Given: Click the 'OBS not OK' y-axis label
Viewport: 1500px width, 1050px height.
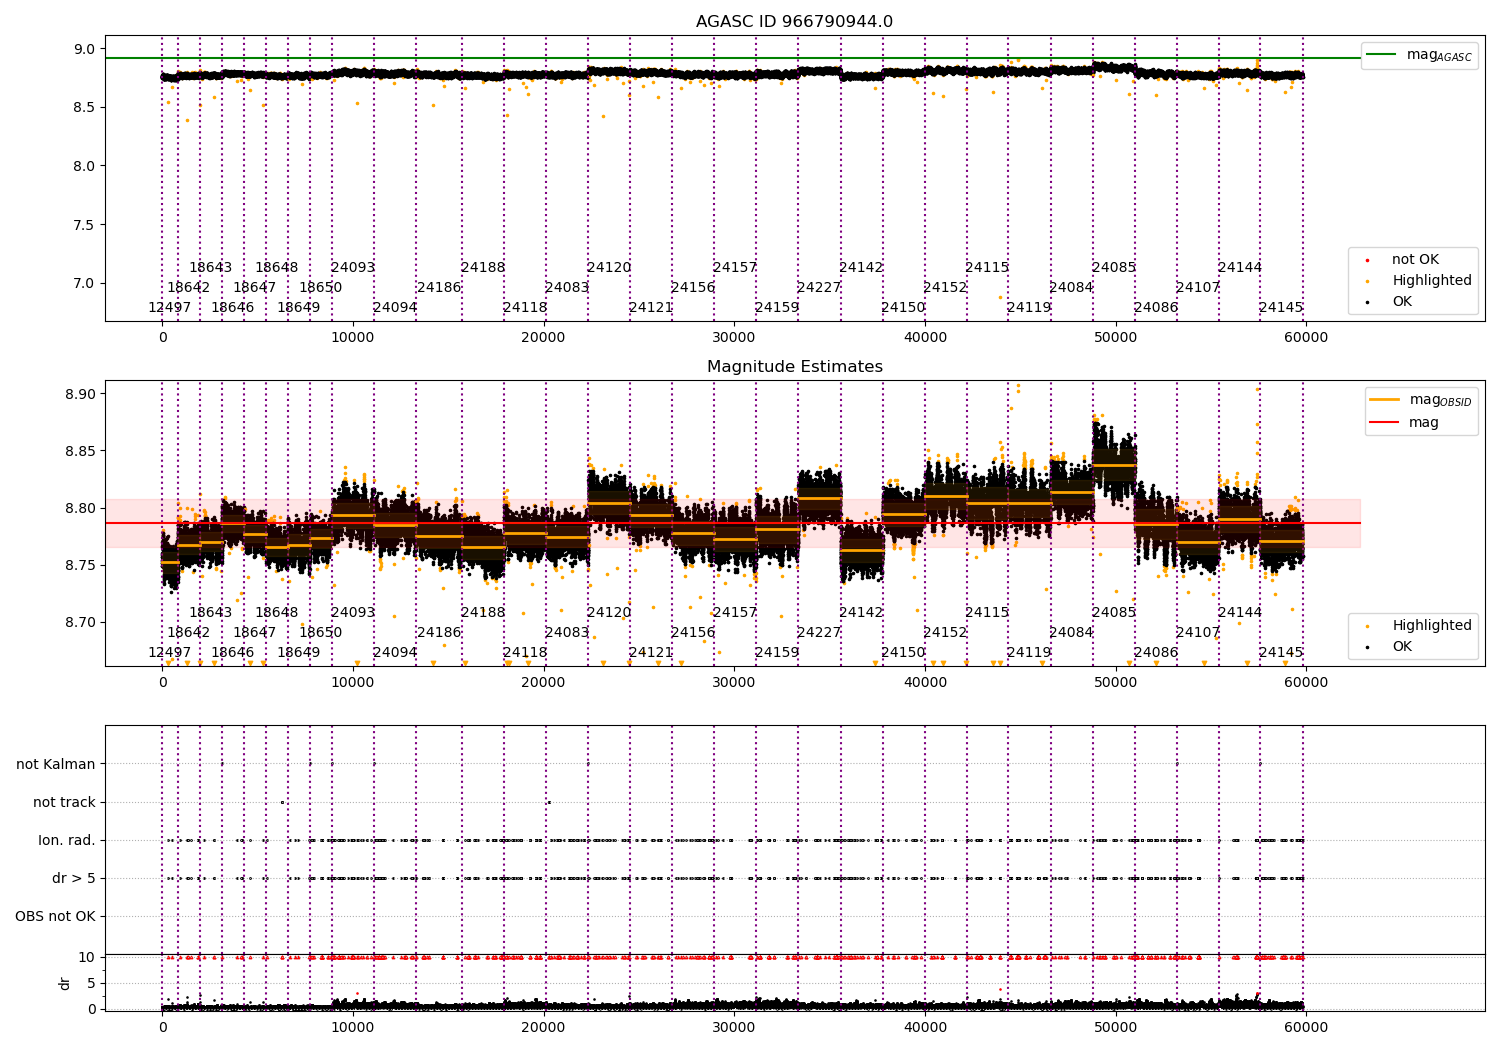Looking at the screenshot, I should coord(55,916).
